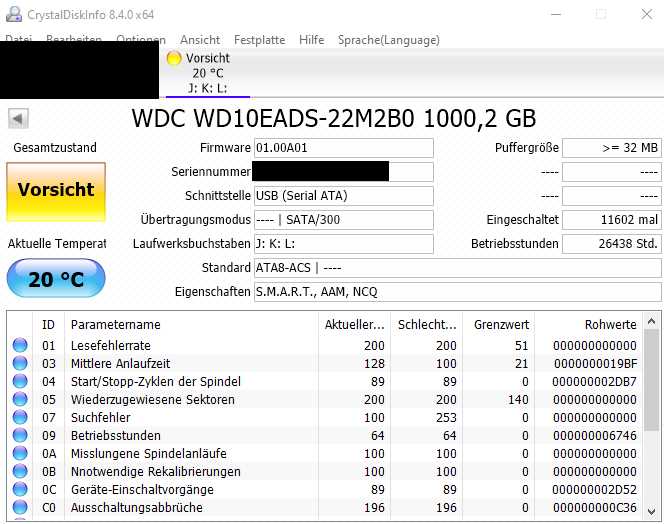Viewport: 664px width, 524px height.
Task: Click the SMART list vertical scrollbar thumb
Action: point(651,380)
